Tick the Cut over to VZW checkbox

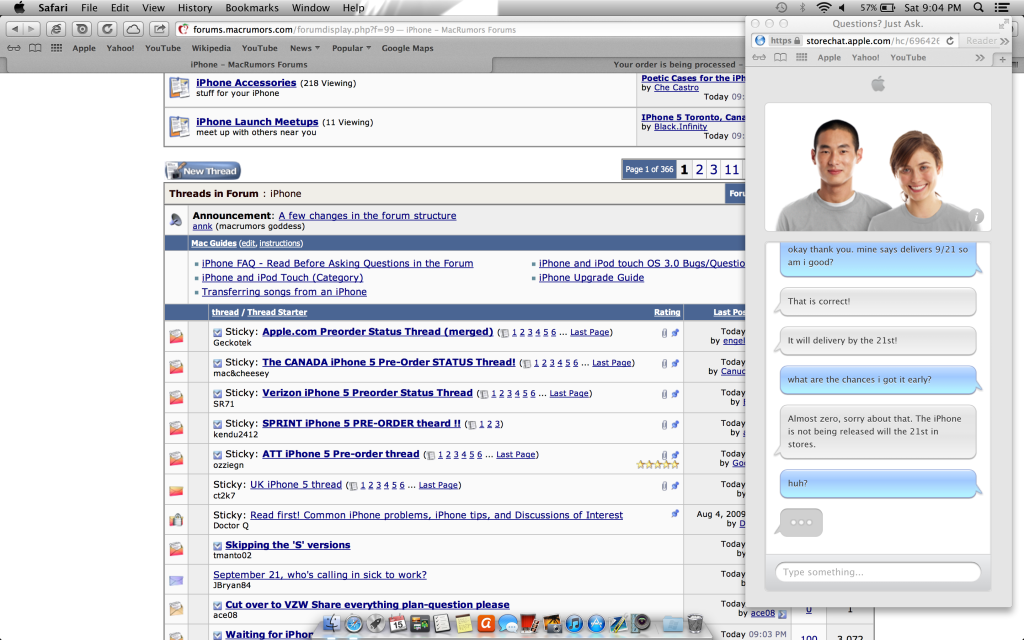pyautogui.click(x=217, y=606)
